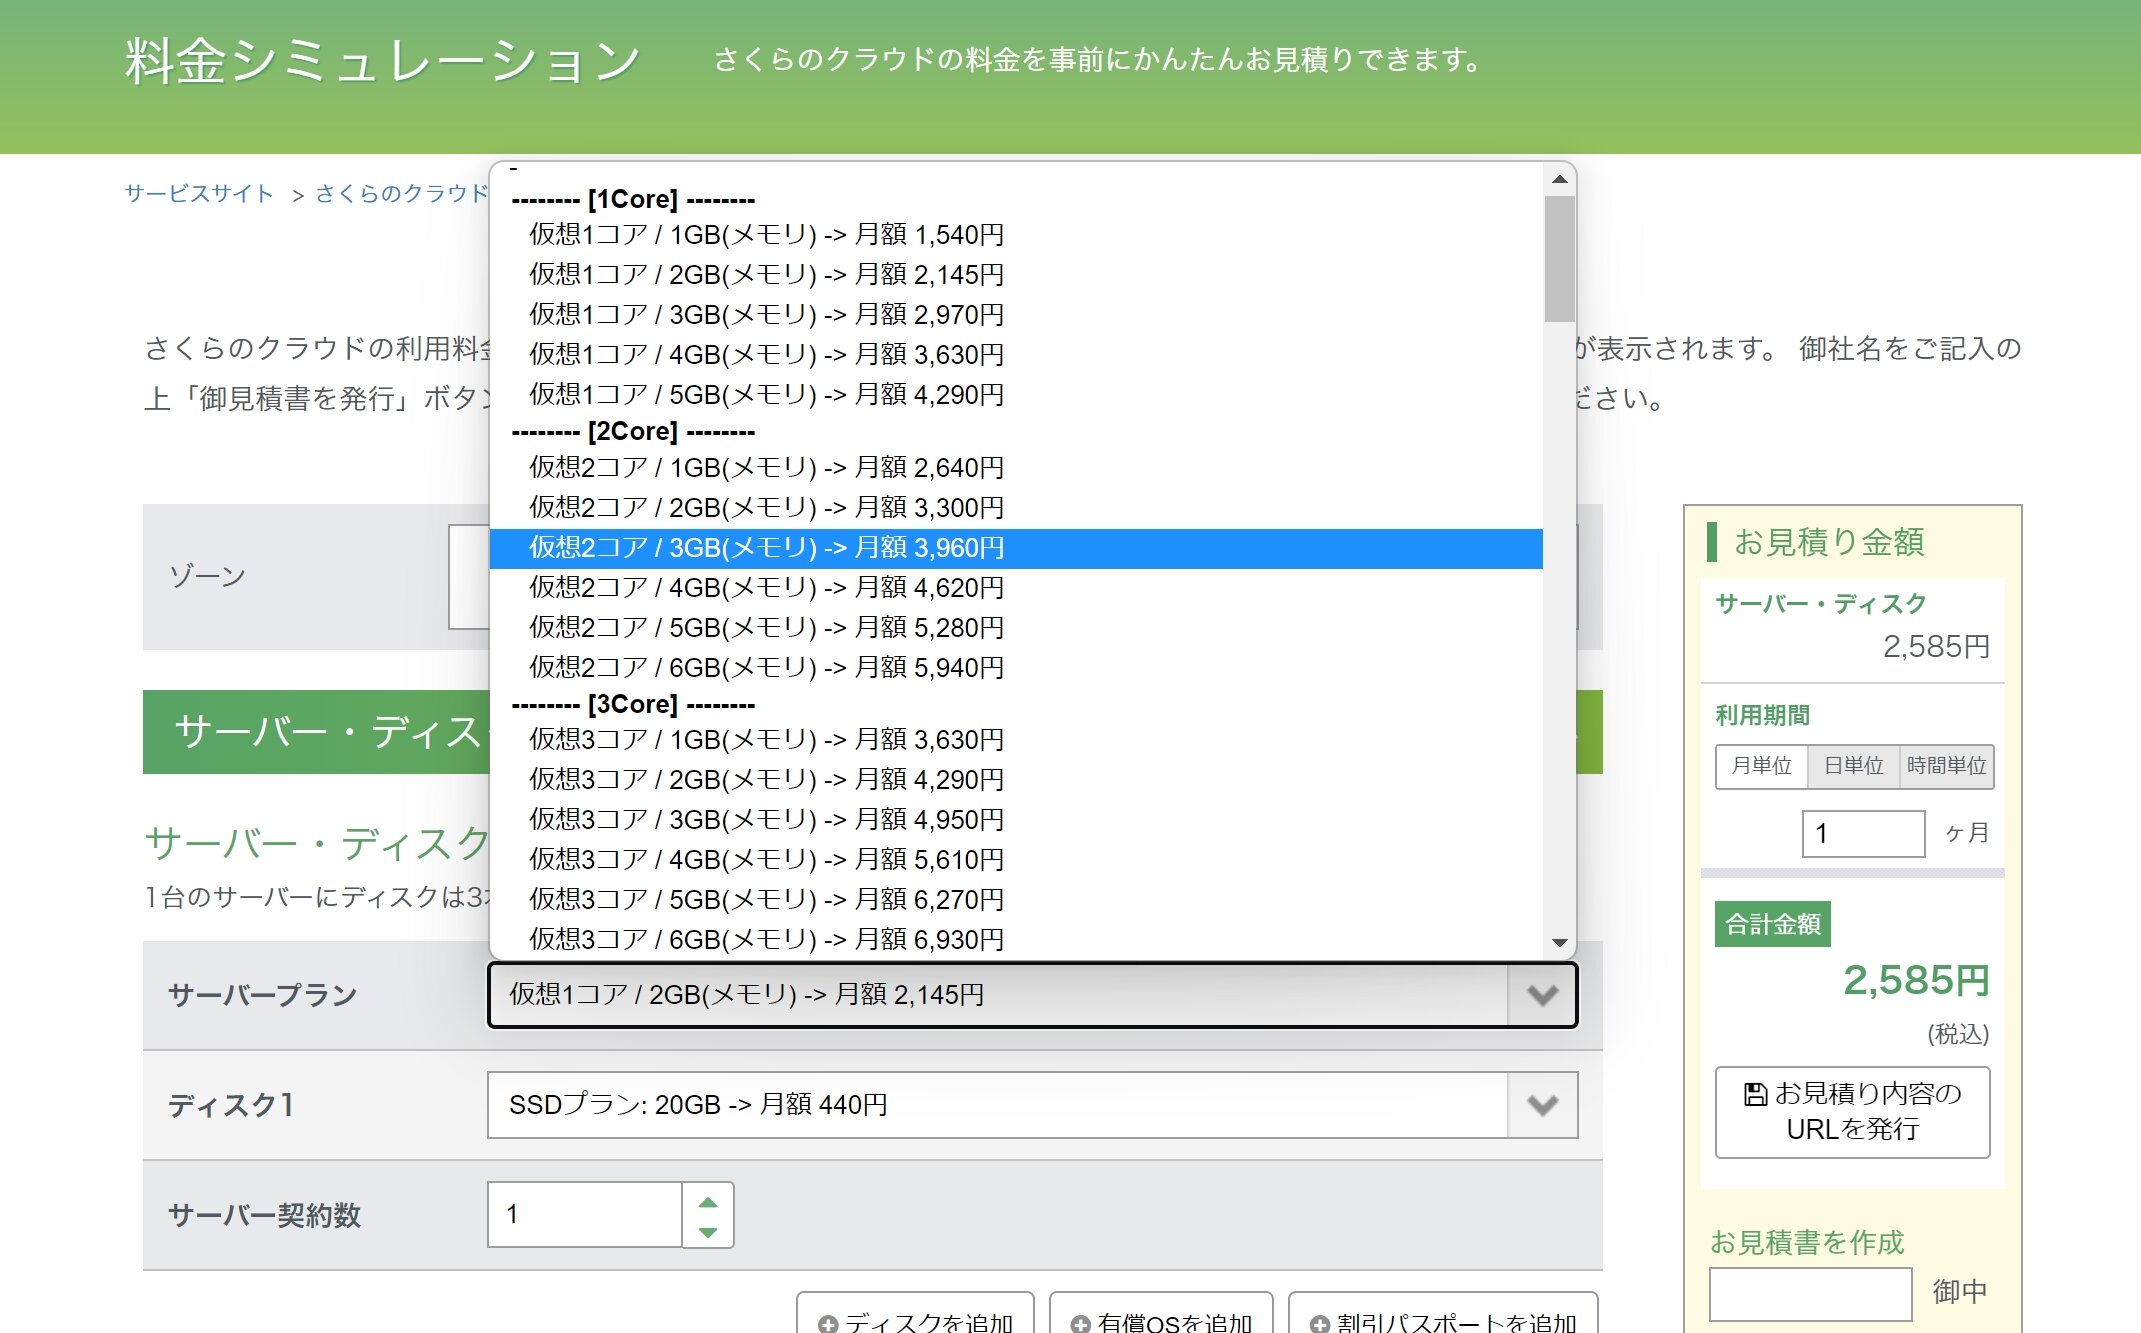Click the plan list scrollbar thumb
The width and height of the screenshot is (2141, 1333).
point(1559,259)
